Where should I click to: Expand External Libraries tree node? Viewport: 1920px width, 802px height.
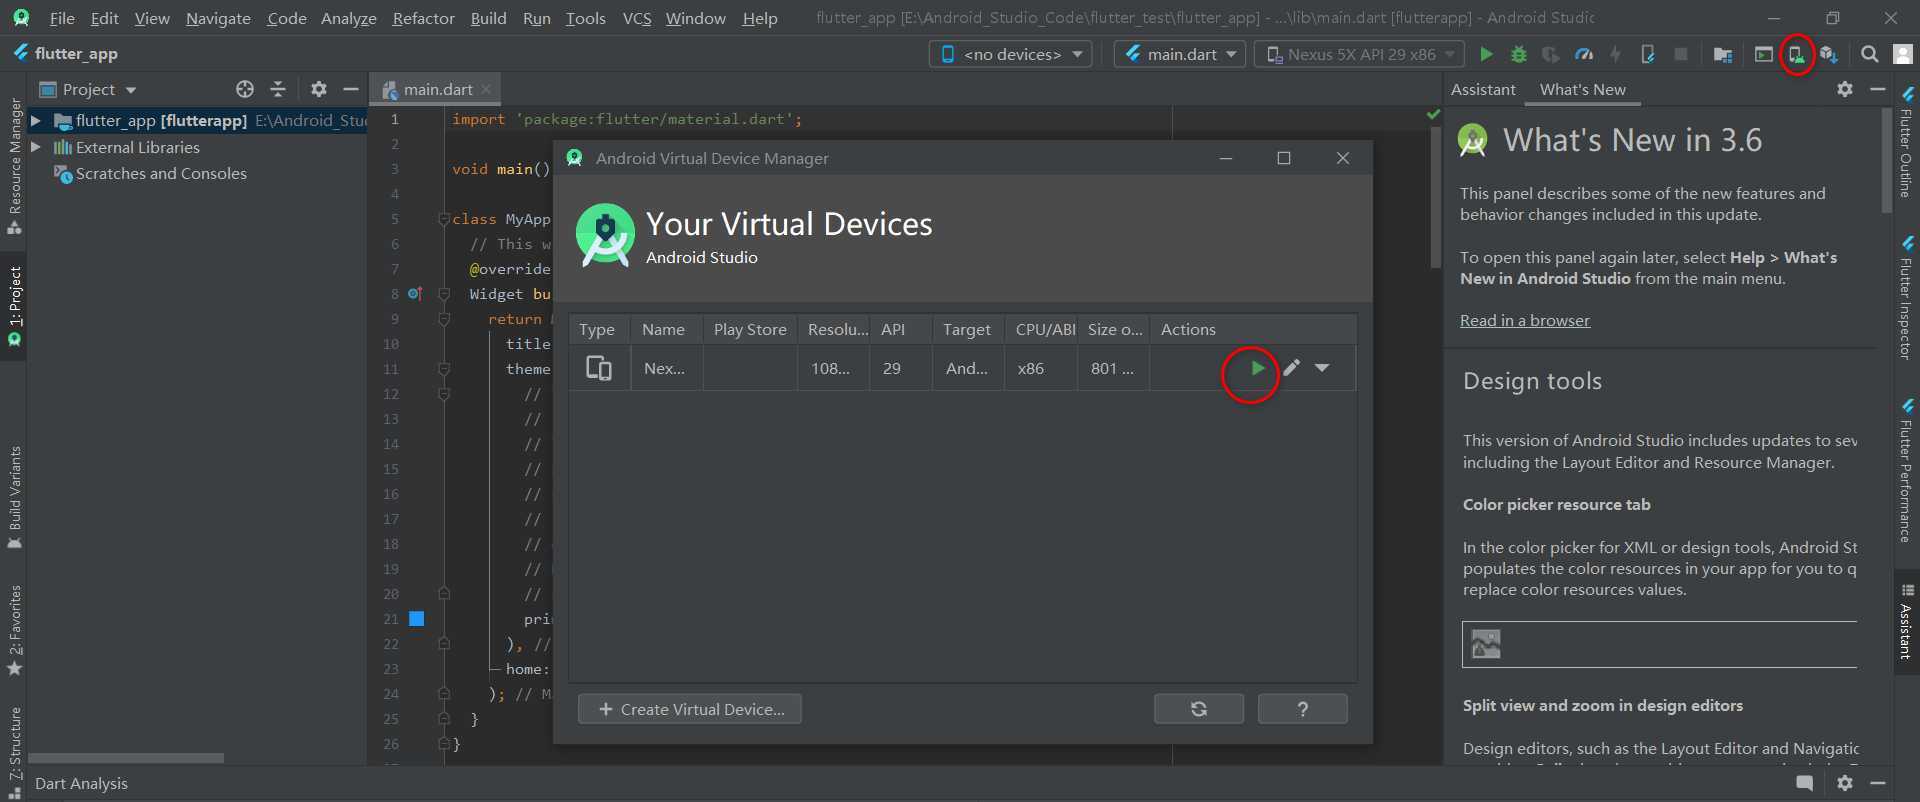[36, 147]
